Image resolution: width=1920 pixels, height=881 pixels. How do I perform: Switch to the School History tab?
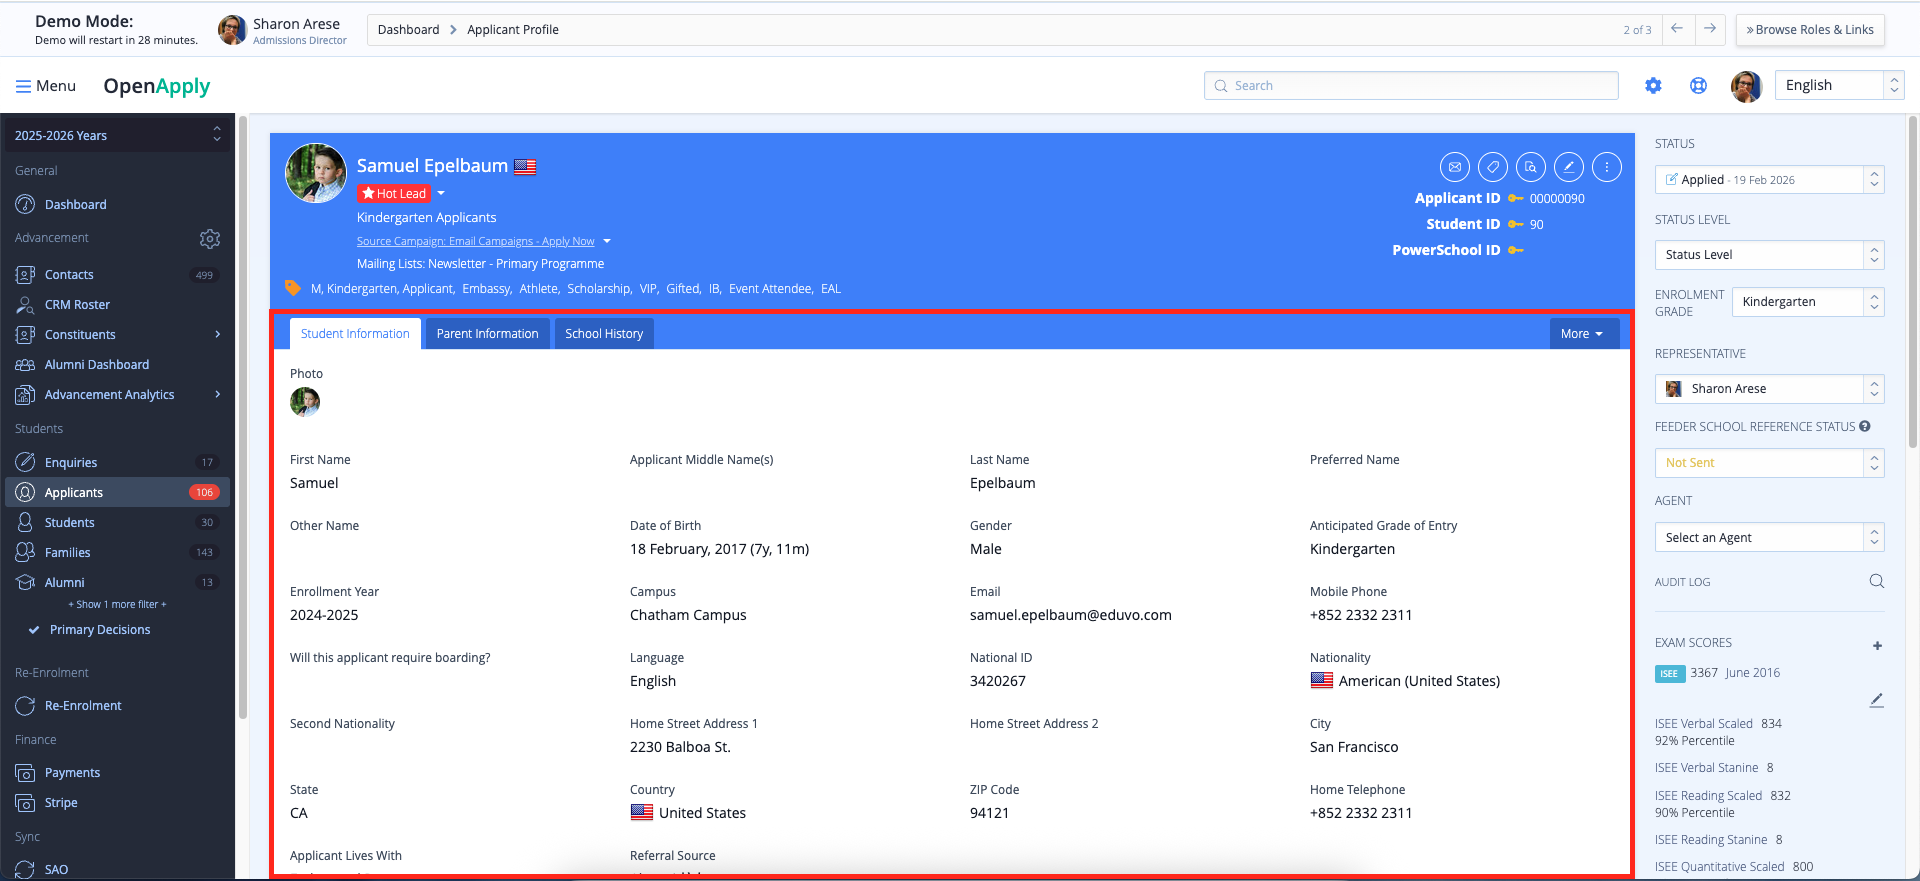pos(604,334)
